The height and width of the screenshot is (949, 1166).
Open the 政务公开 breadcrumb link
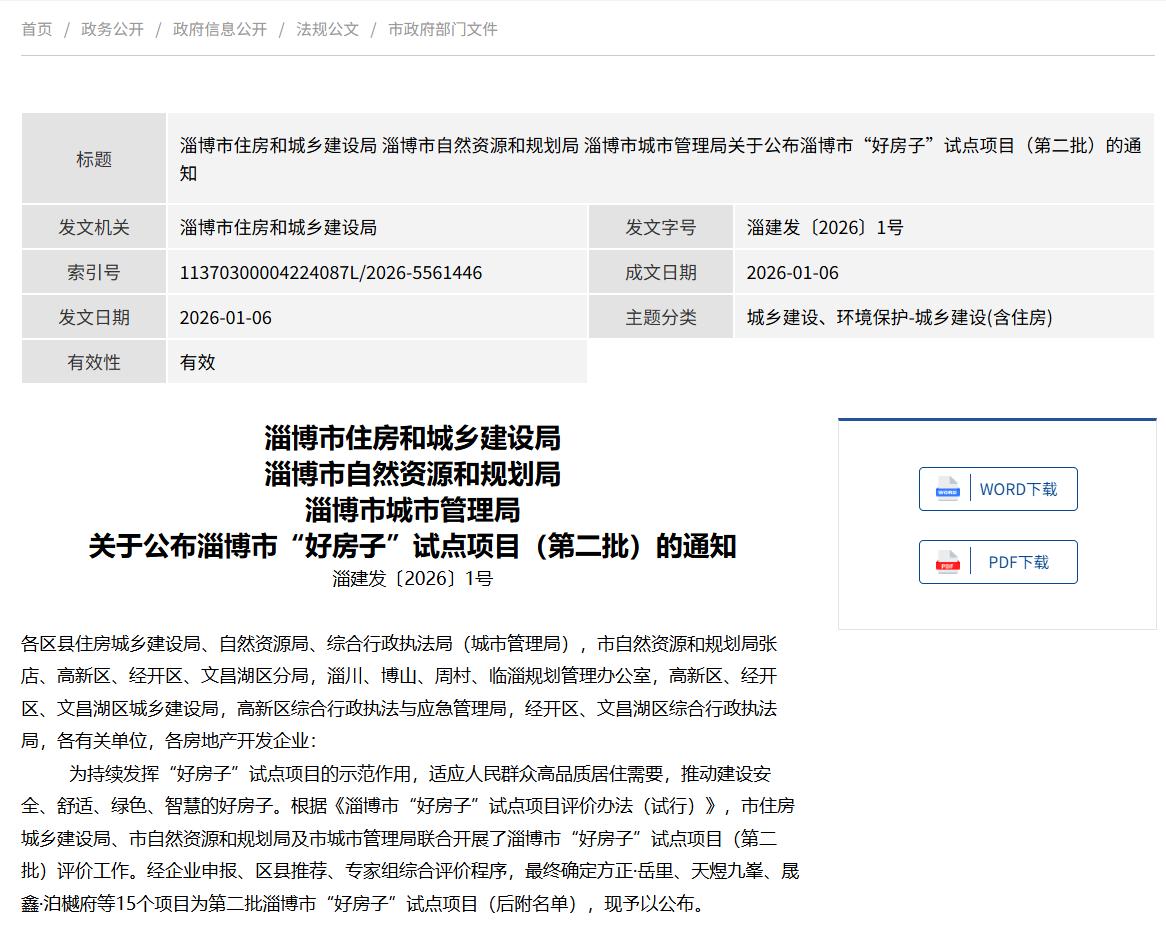click(x=112, y=29)
